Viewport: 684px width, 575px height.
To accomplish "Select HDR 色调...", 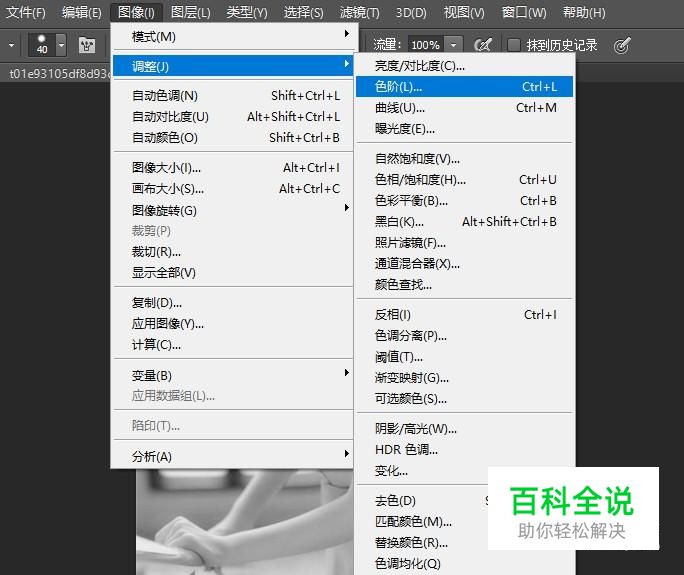I will 464,450.
